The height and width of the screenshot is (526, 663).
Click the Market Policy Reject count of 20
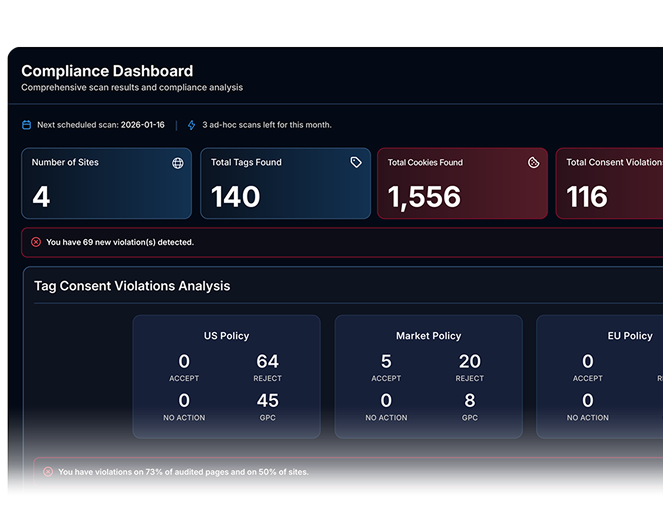tap(469, 361)
